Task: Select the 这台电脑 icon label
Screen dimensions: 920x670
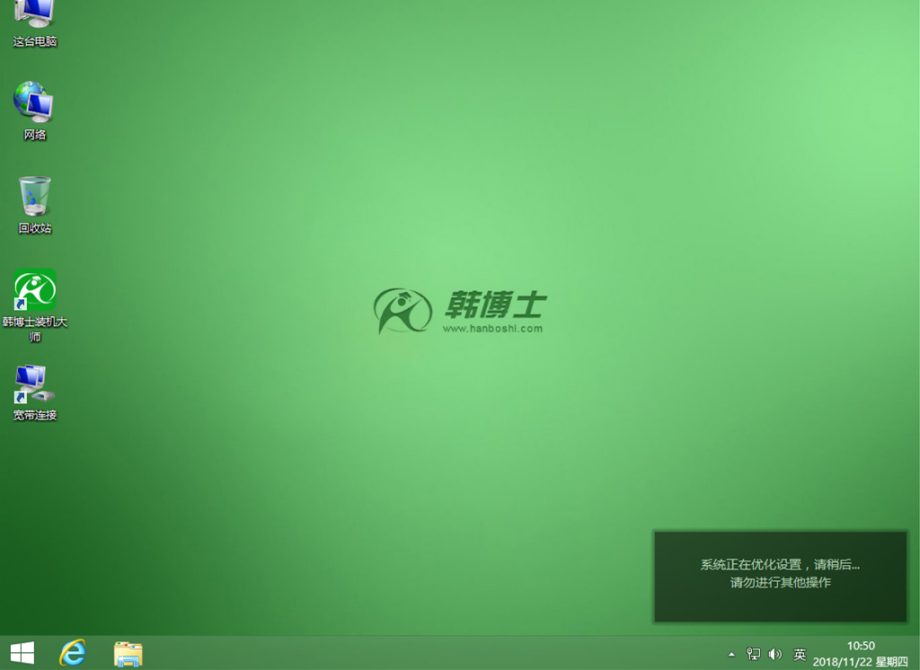Action: coord(34,42)
